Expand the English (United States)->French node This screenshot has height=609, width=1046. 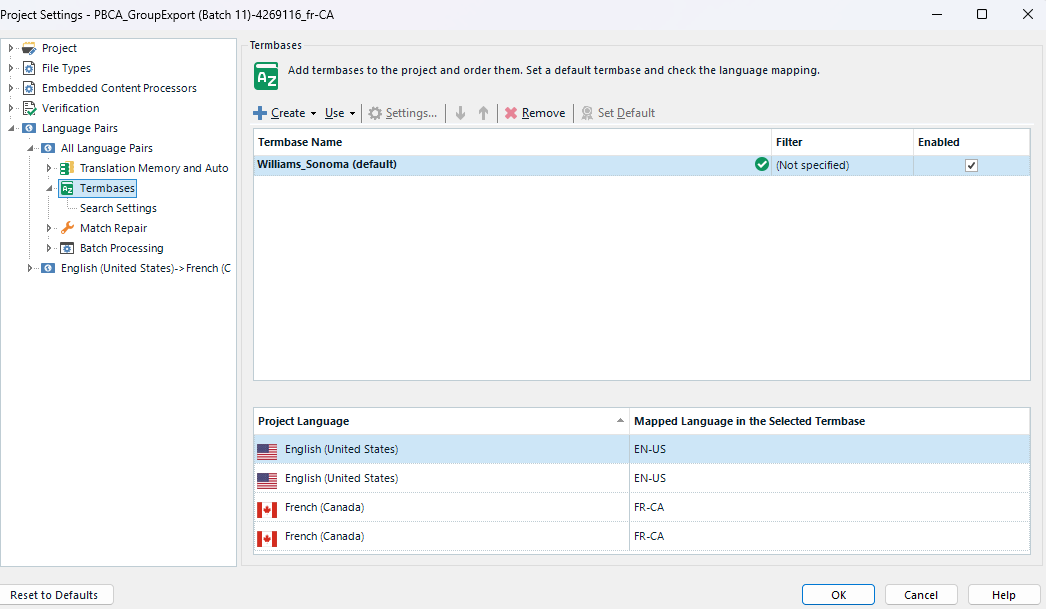31,267
